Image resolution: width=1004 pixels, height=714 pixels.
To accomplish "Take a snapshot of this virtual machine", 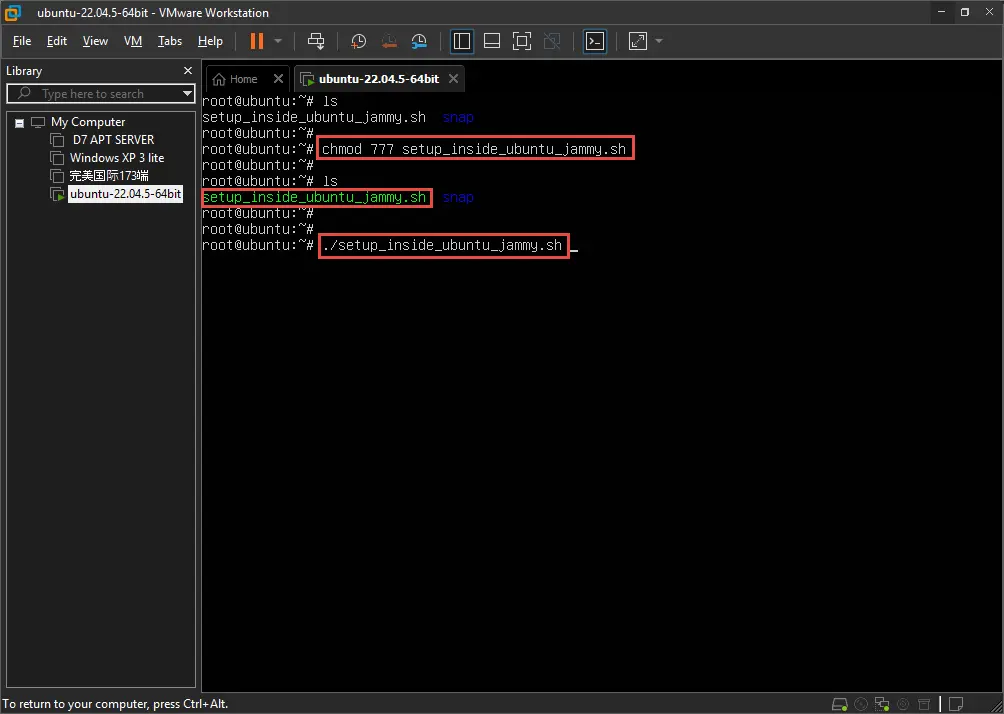I will [359, 41].
